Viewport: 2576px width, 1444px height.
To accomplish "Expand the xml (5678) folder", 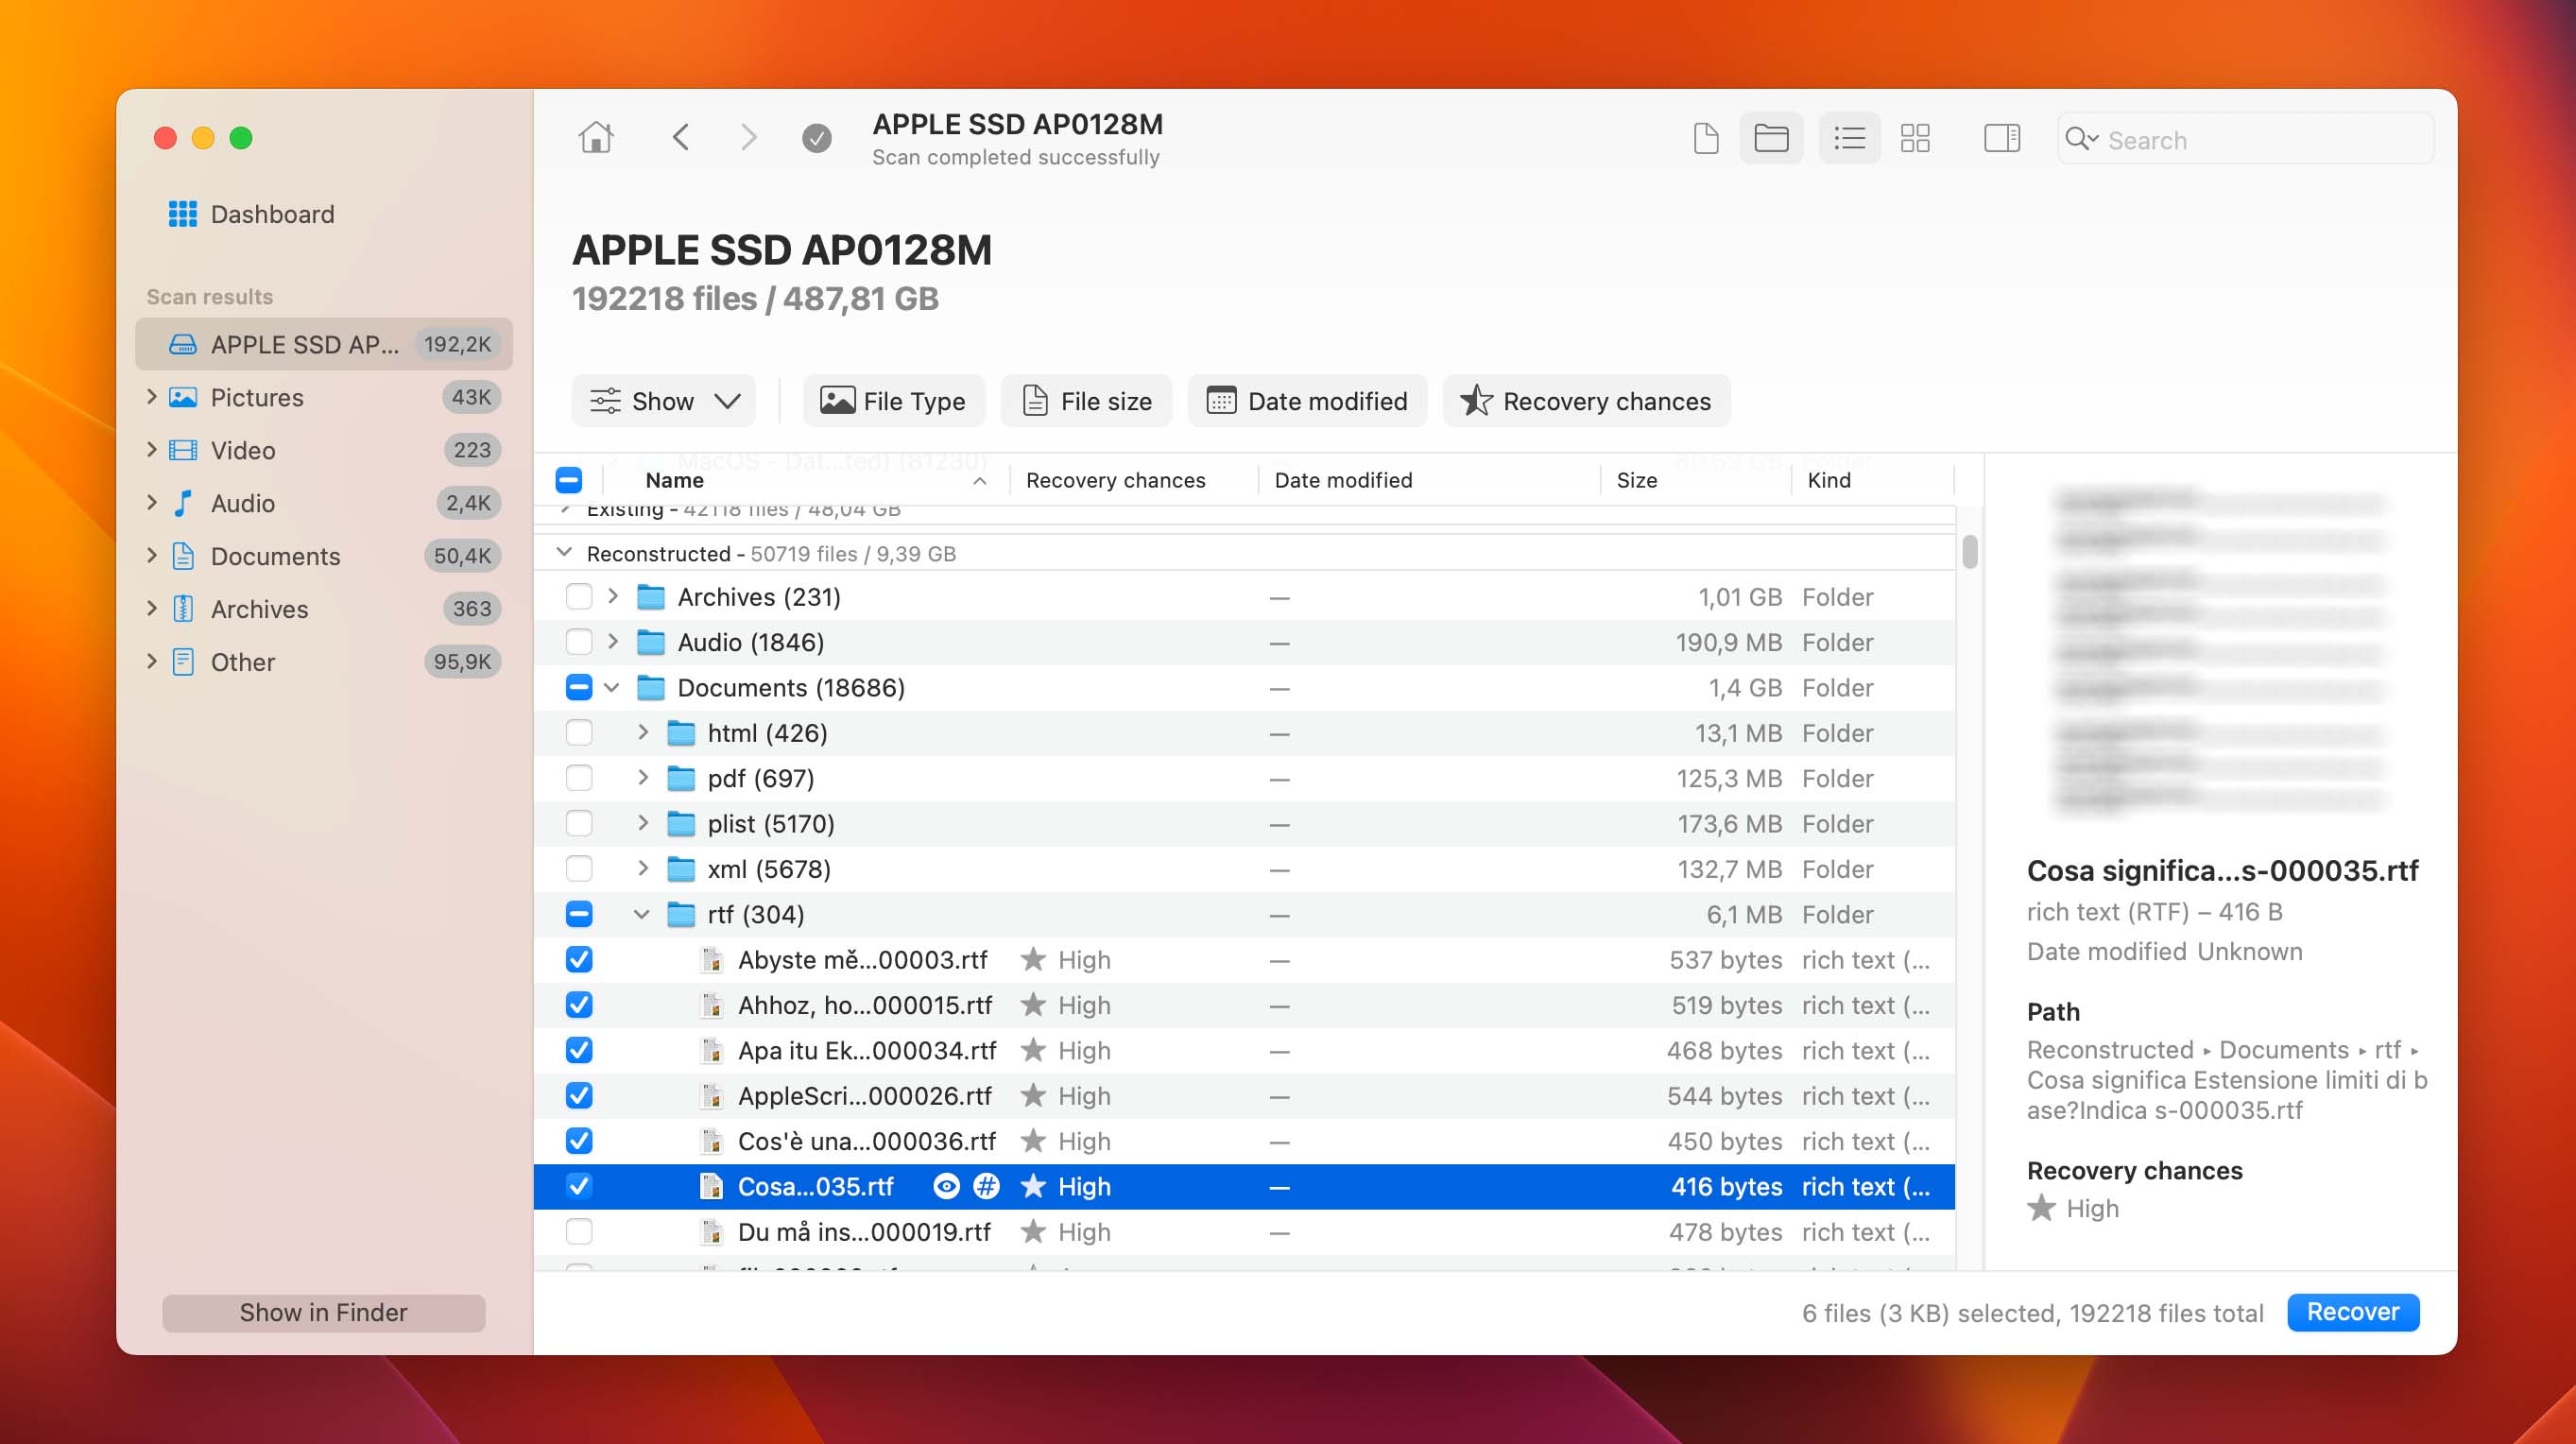I will (643, 869).
